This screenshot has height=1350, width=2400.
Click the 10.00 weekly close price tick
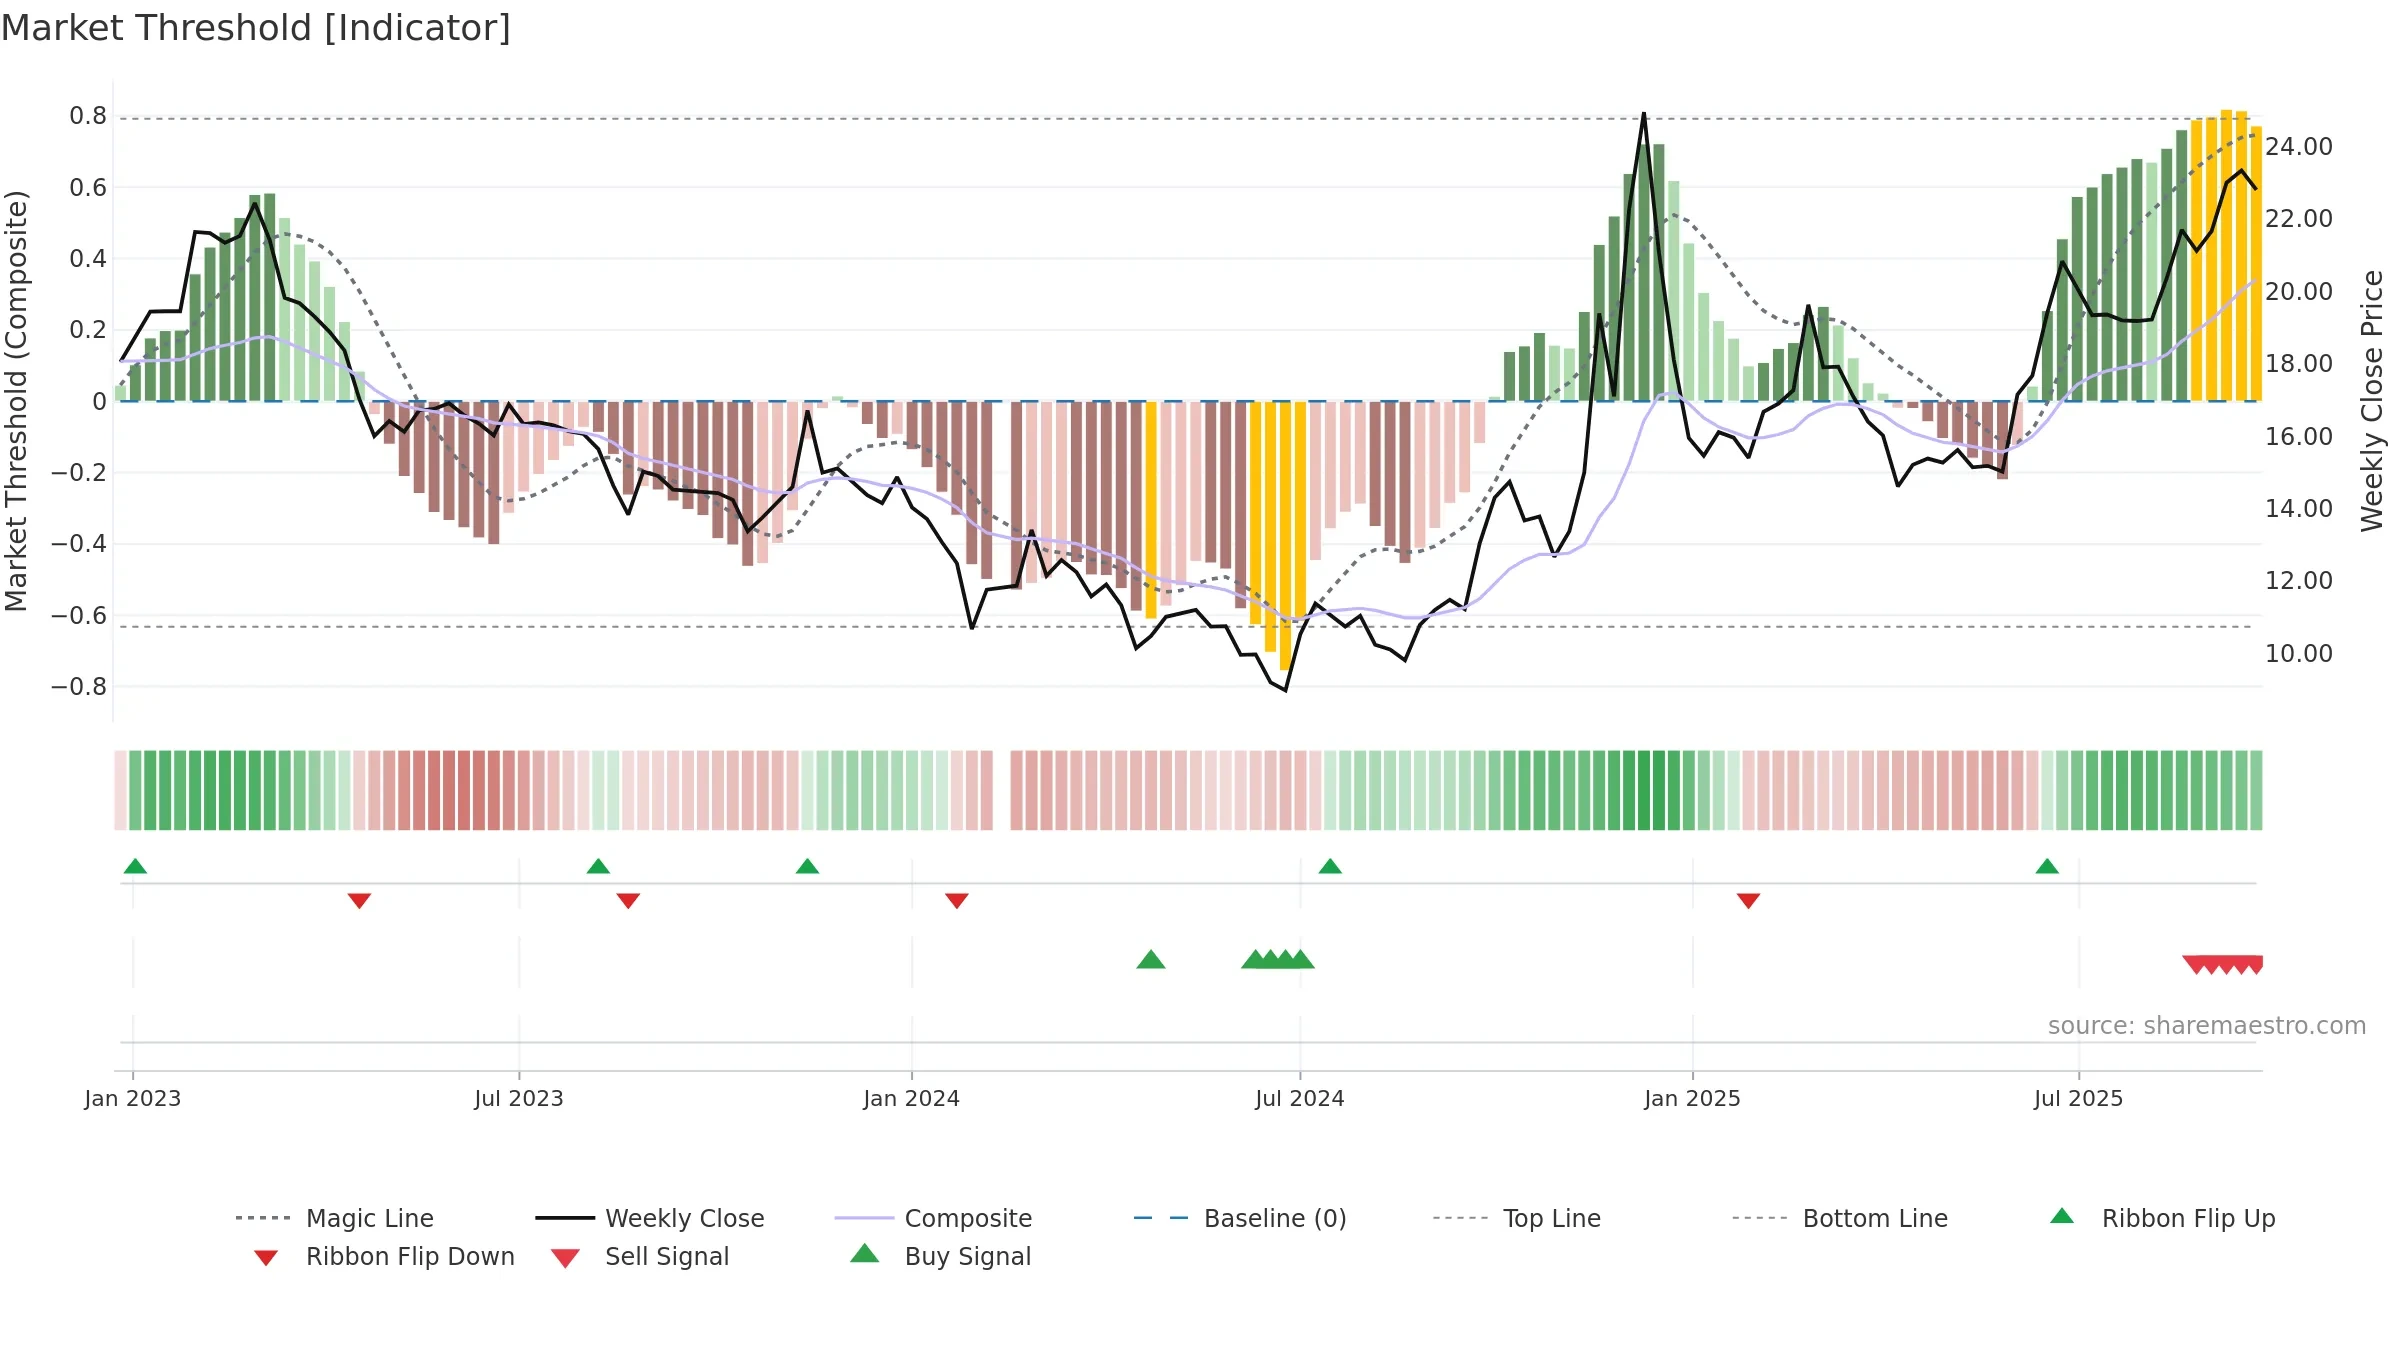[2299, 653]
